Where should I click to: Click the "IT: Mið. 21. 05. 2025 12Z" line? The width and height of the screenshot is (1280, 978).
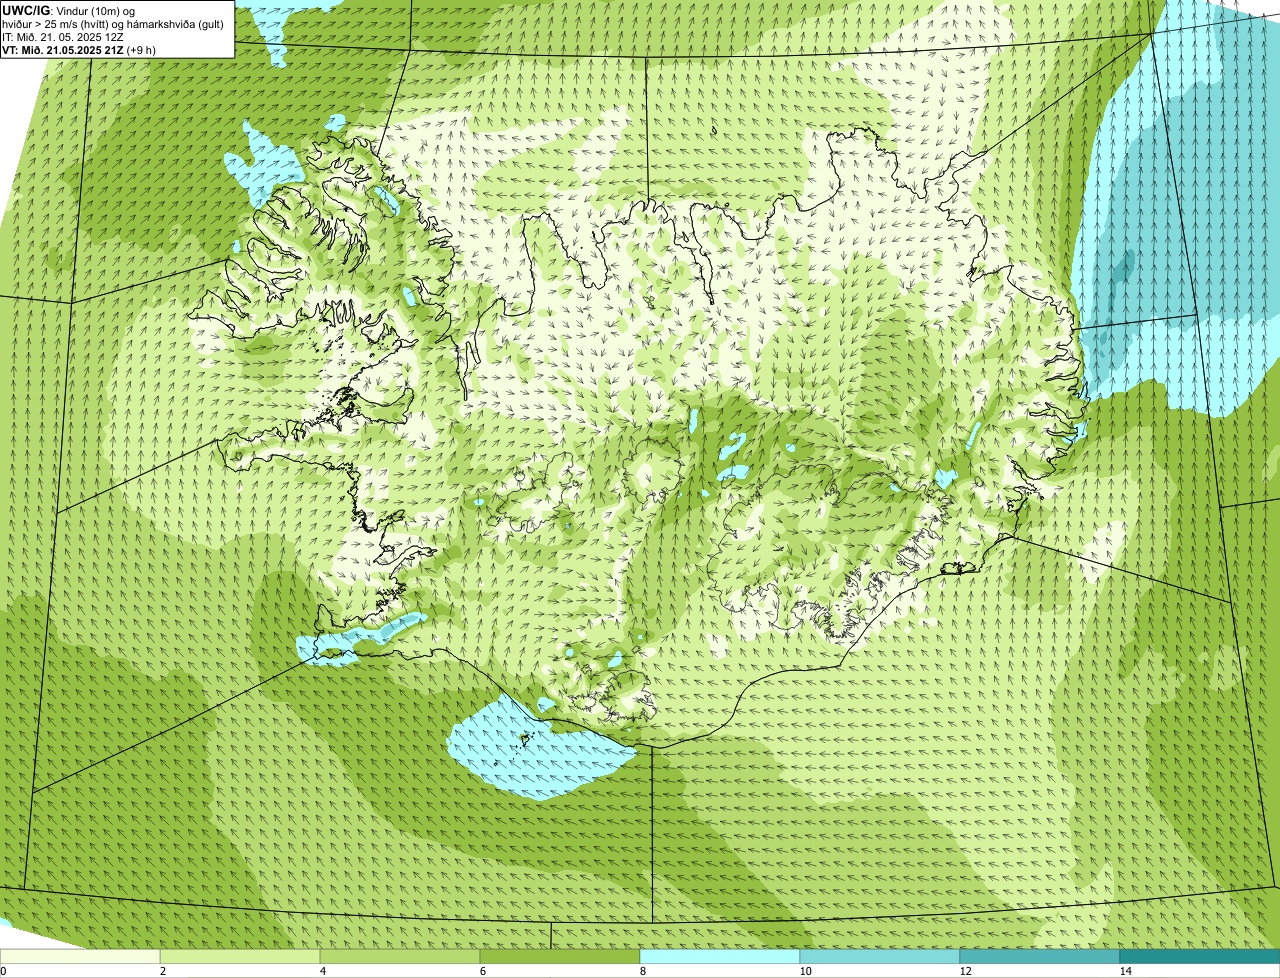[x=63, y=37]
